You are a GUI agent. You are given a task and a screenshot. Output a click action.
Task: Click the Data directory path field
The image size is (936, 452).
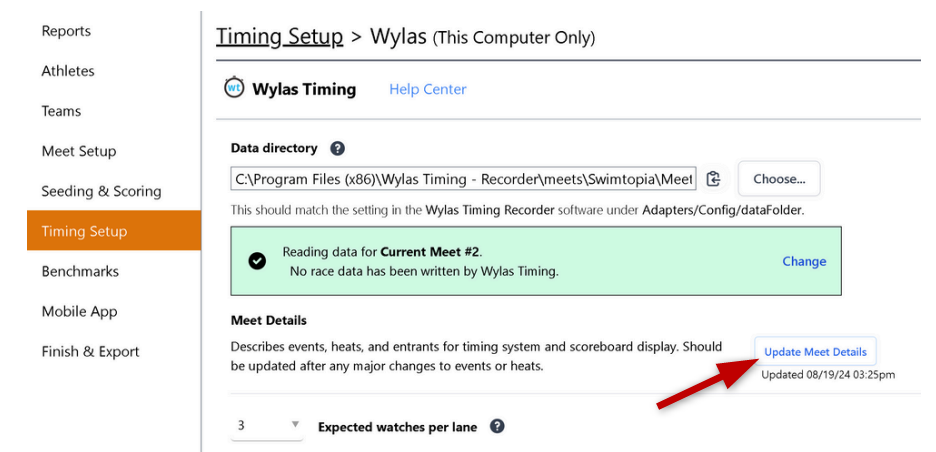(x=463, y=179)
